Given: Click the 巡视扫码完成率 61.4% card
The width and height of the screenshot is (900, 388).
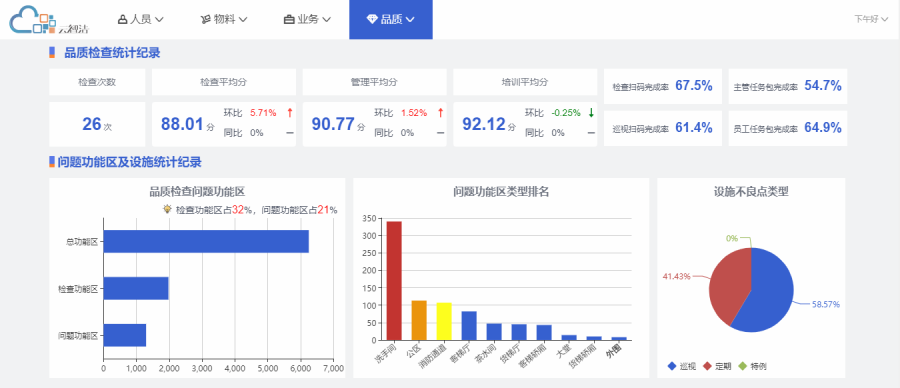Looking at the screenshot, I should [x=663, y=128].
